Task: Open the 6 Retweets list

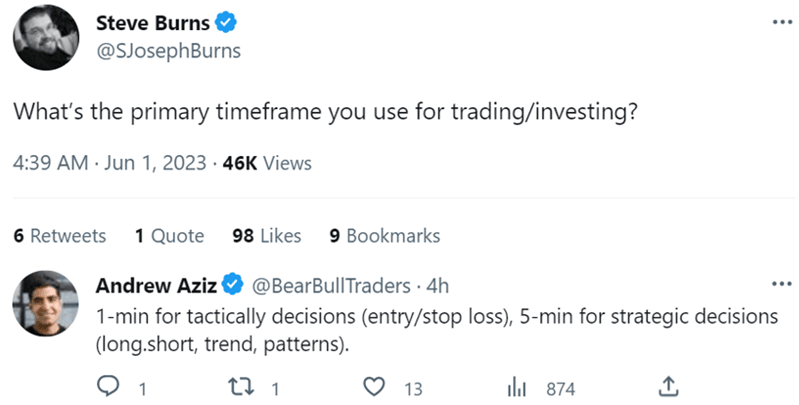Action: point(60,236)
